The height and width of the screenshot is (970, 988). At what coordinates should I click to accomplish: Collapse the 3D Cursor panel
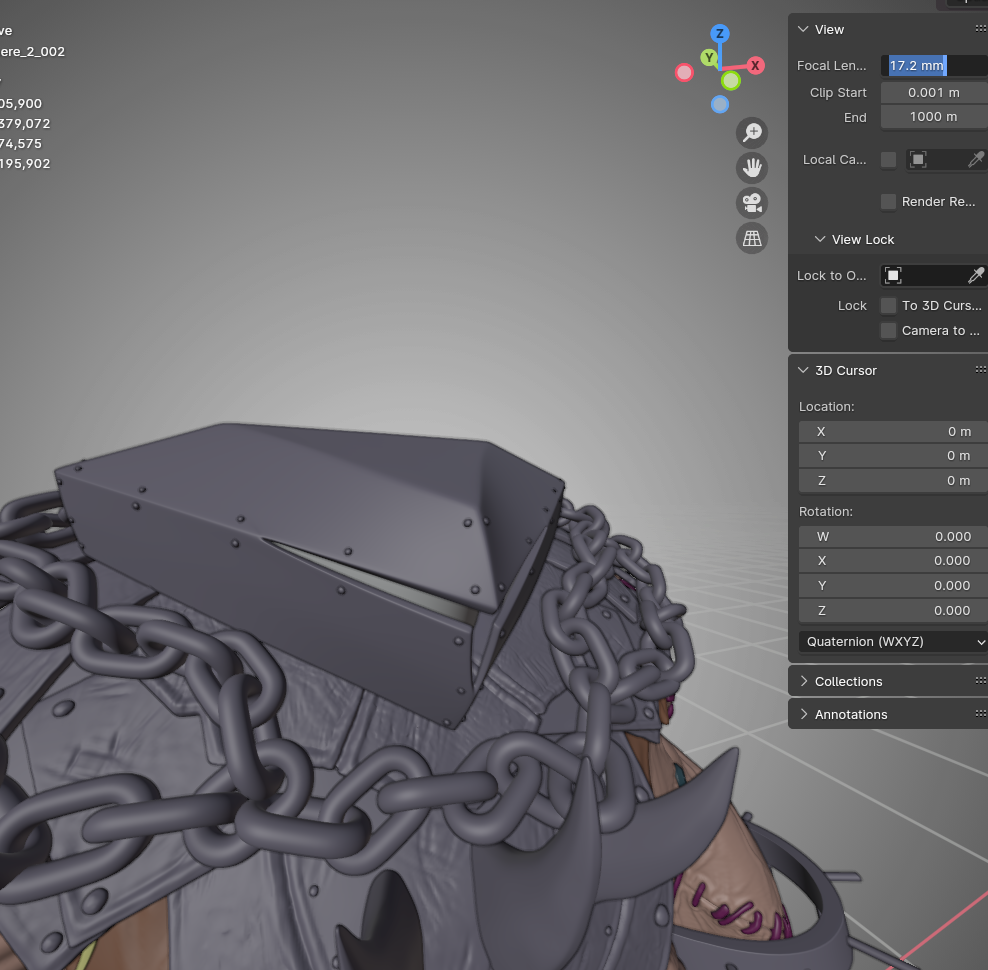tap(803, 370)
